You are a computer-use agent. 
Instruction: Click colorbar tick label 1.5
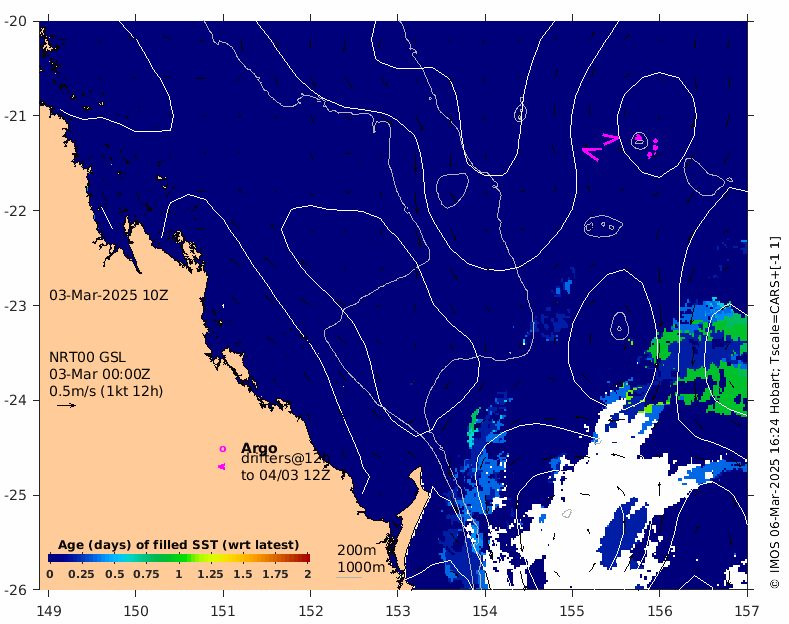pos(243,574)
